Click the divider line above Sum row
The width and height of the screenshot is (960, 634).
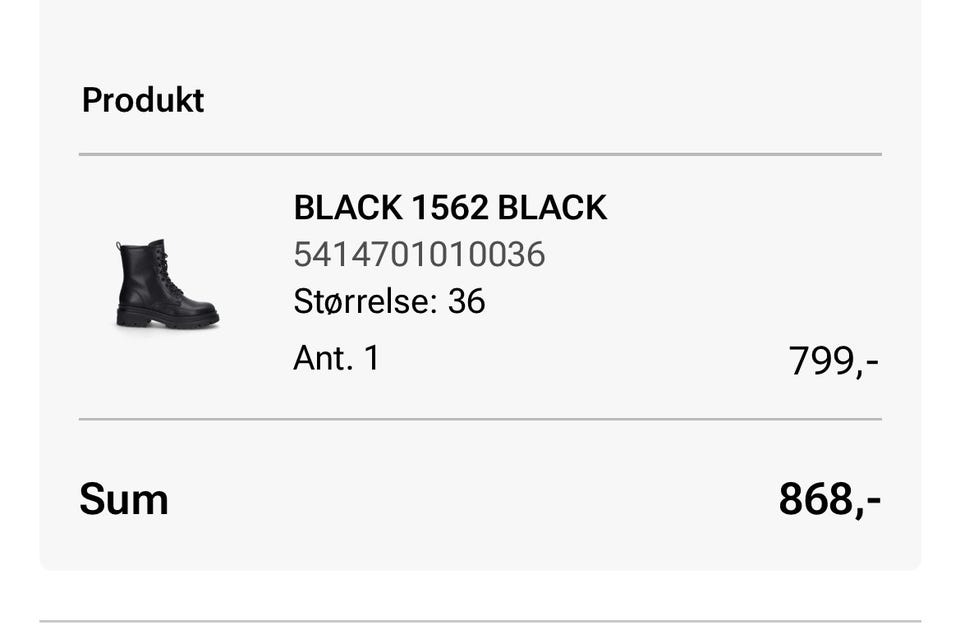pos(480,419)
